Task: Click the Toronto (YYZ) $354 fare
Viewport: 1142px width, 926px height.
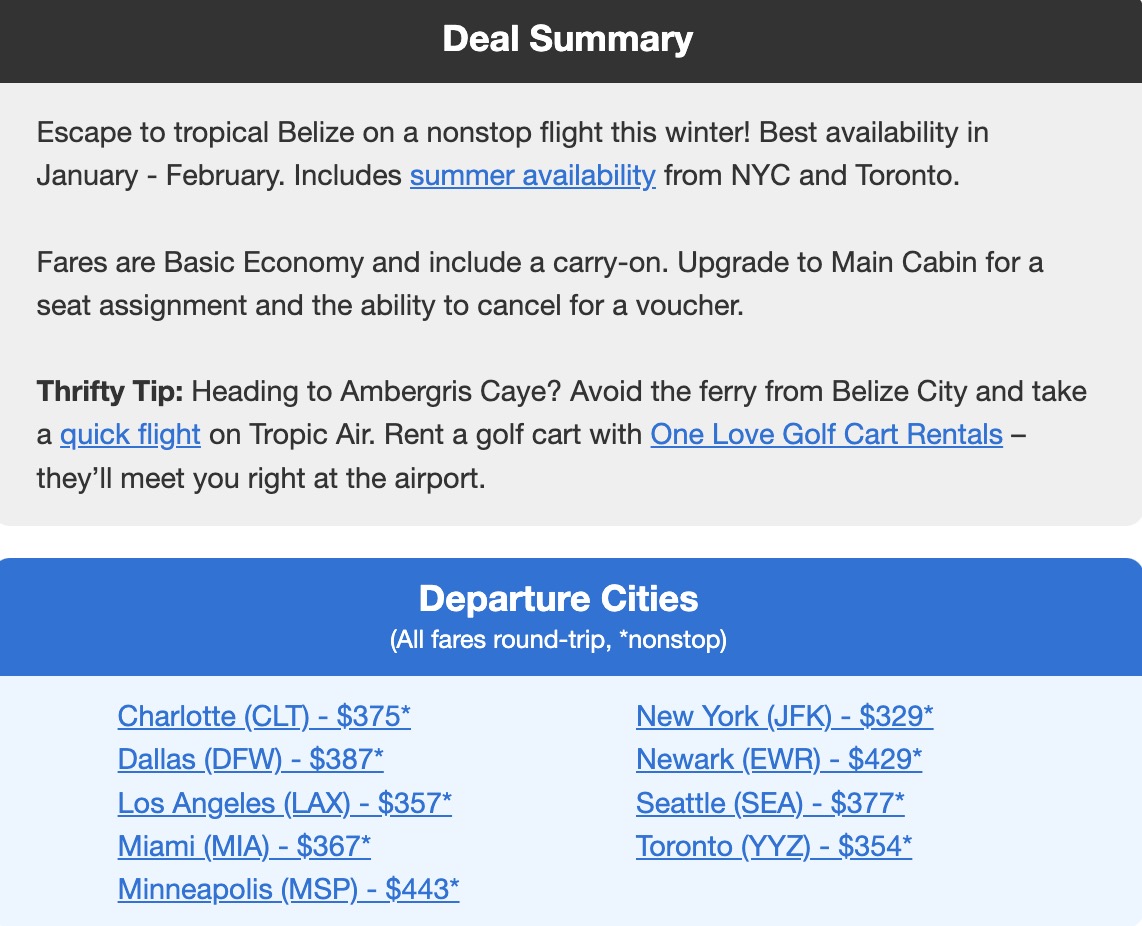Action: click(x=774, y=846)
